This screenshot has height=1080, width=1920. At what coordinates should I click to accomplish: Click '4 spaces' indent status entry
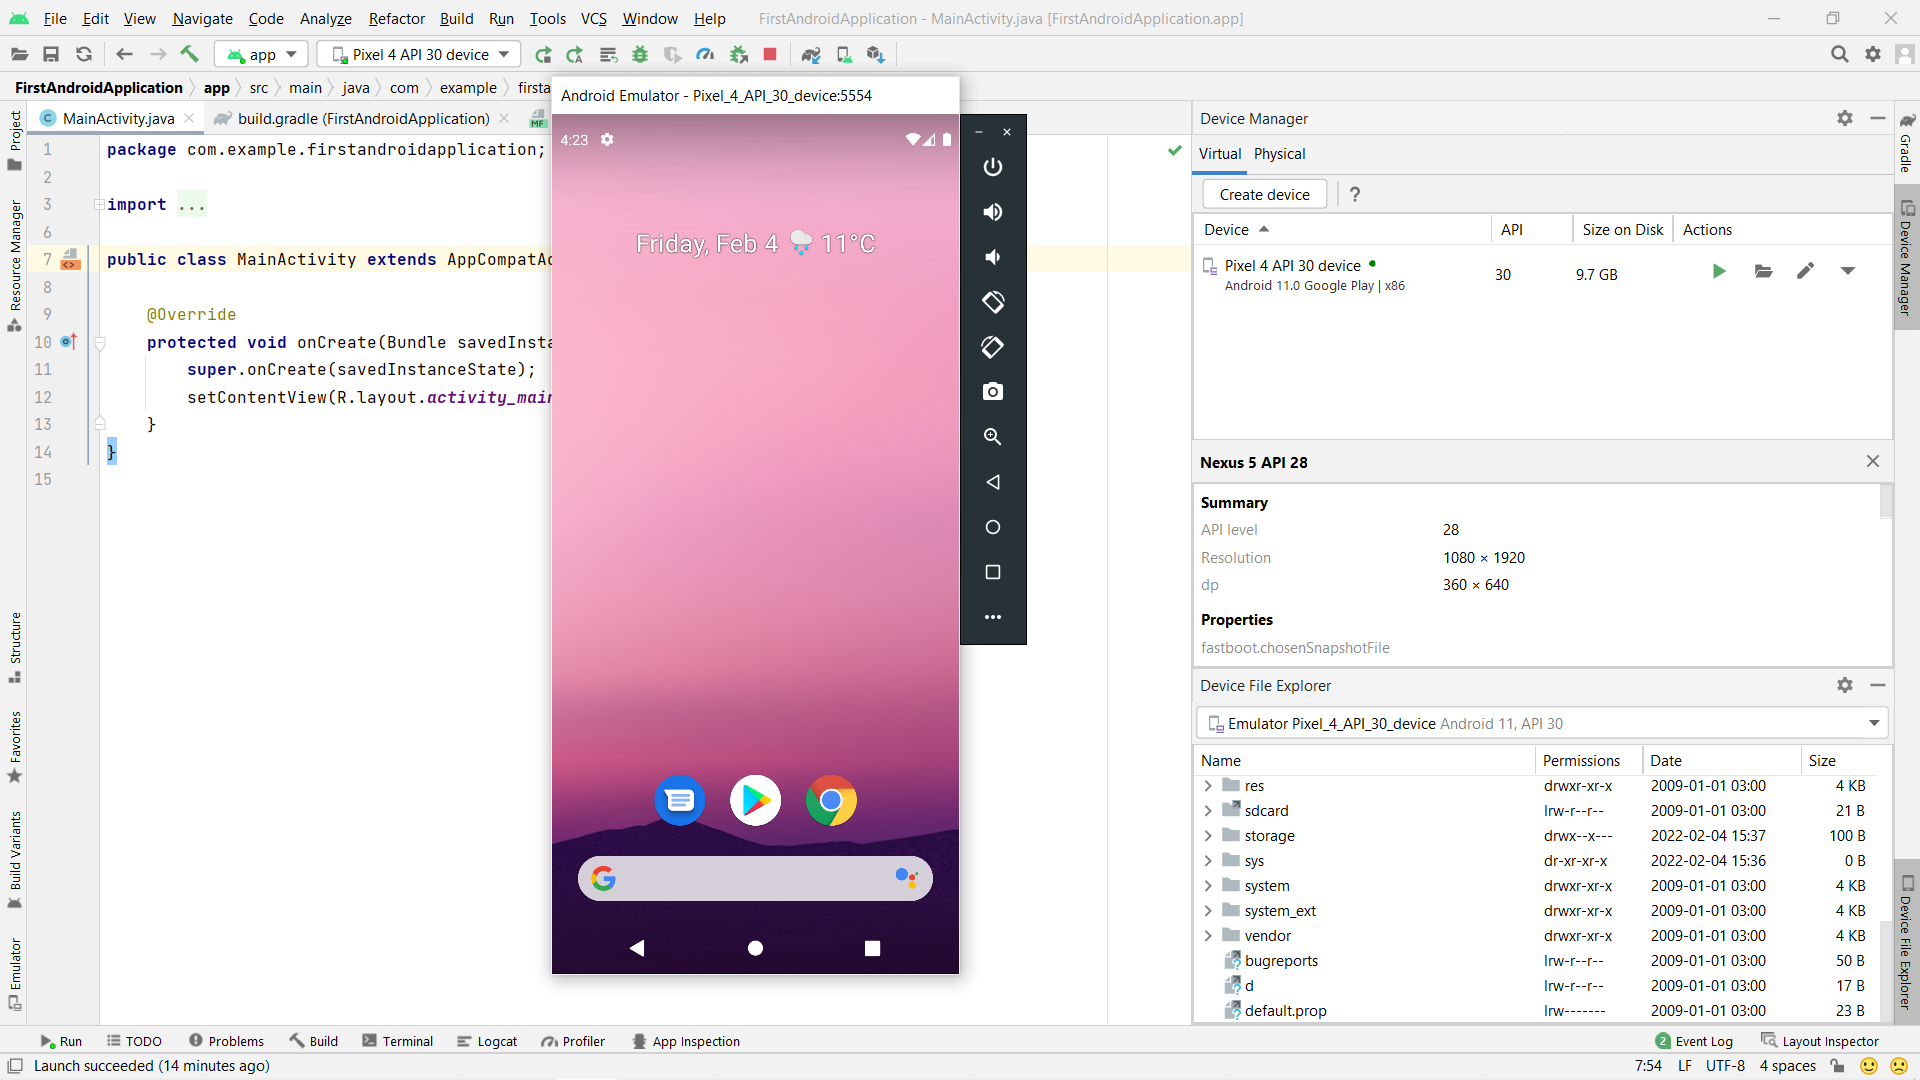(1787, 1066)
